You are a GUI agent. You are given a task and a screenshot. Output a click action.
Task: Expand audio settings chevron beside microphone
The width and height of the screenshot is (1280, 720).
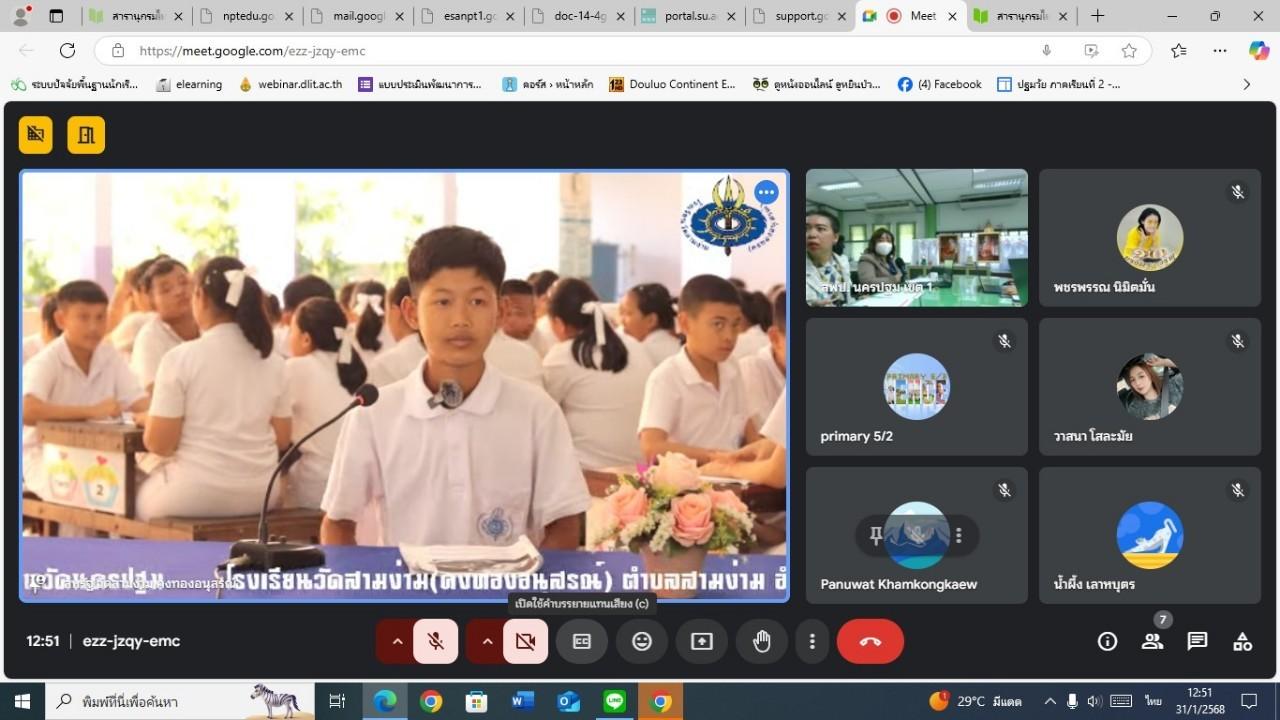397,641
